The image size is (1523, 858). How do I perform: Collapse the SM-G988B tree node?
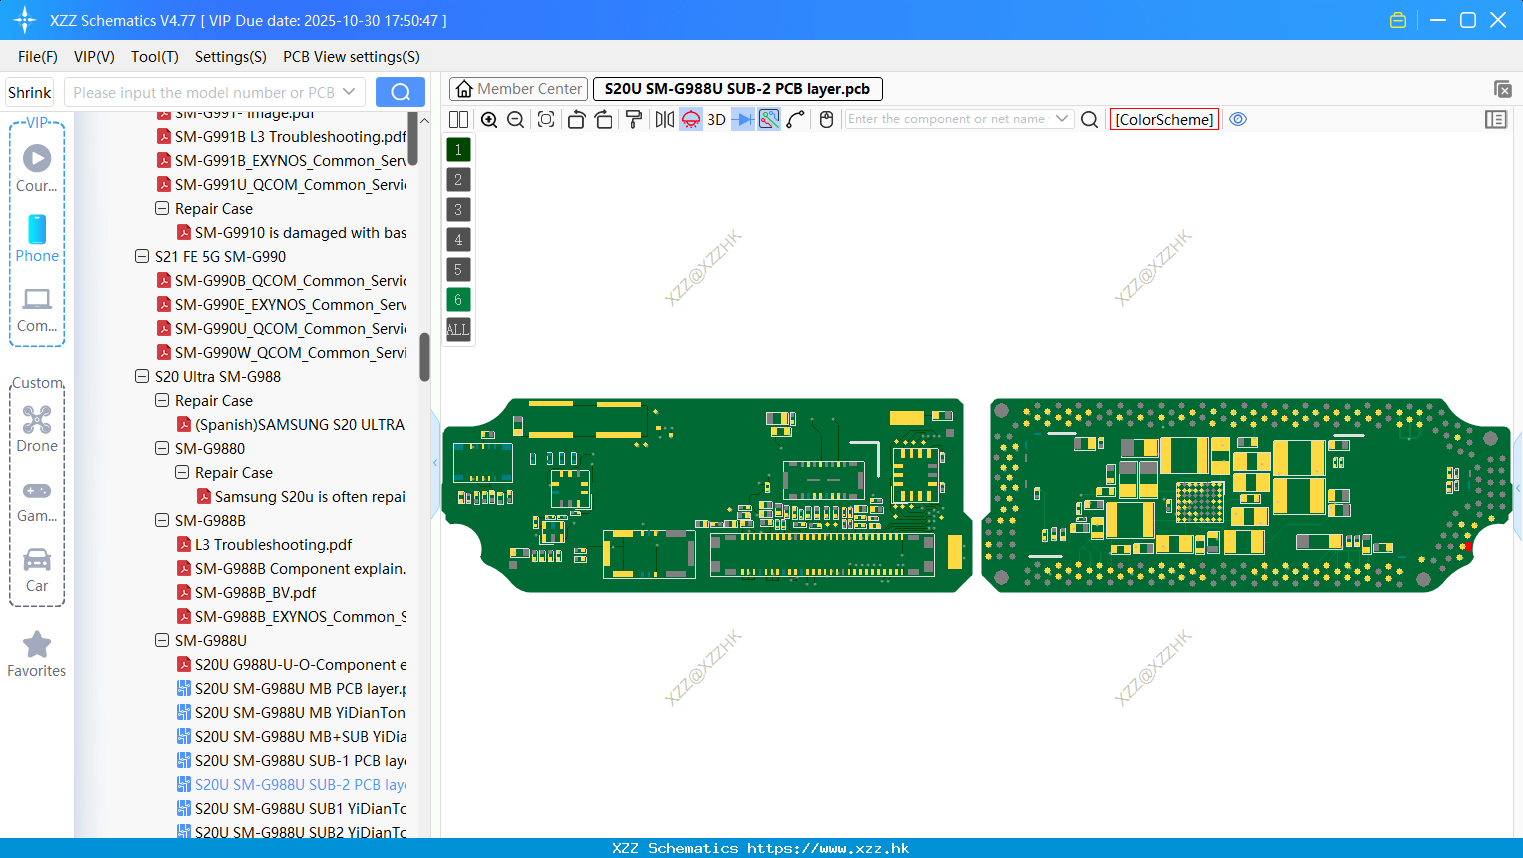click(x=162, y=521)
